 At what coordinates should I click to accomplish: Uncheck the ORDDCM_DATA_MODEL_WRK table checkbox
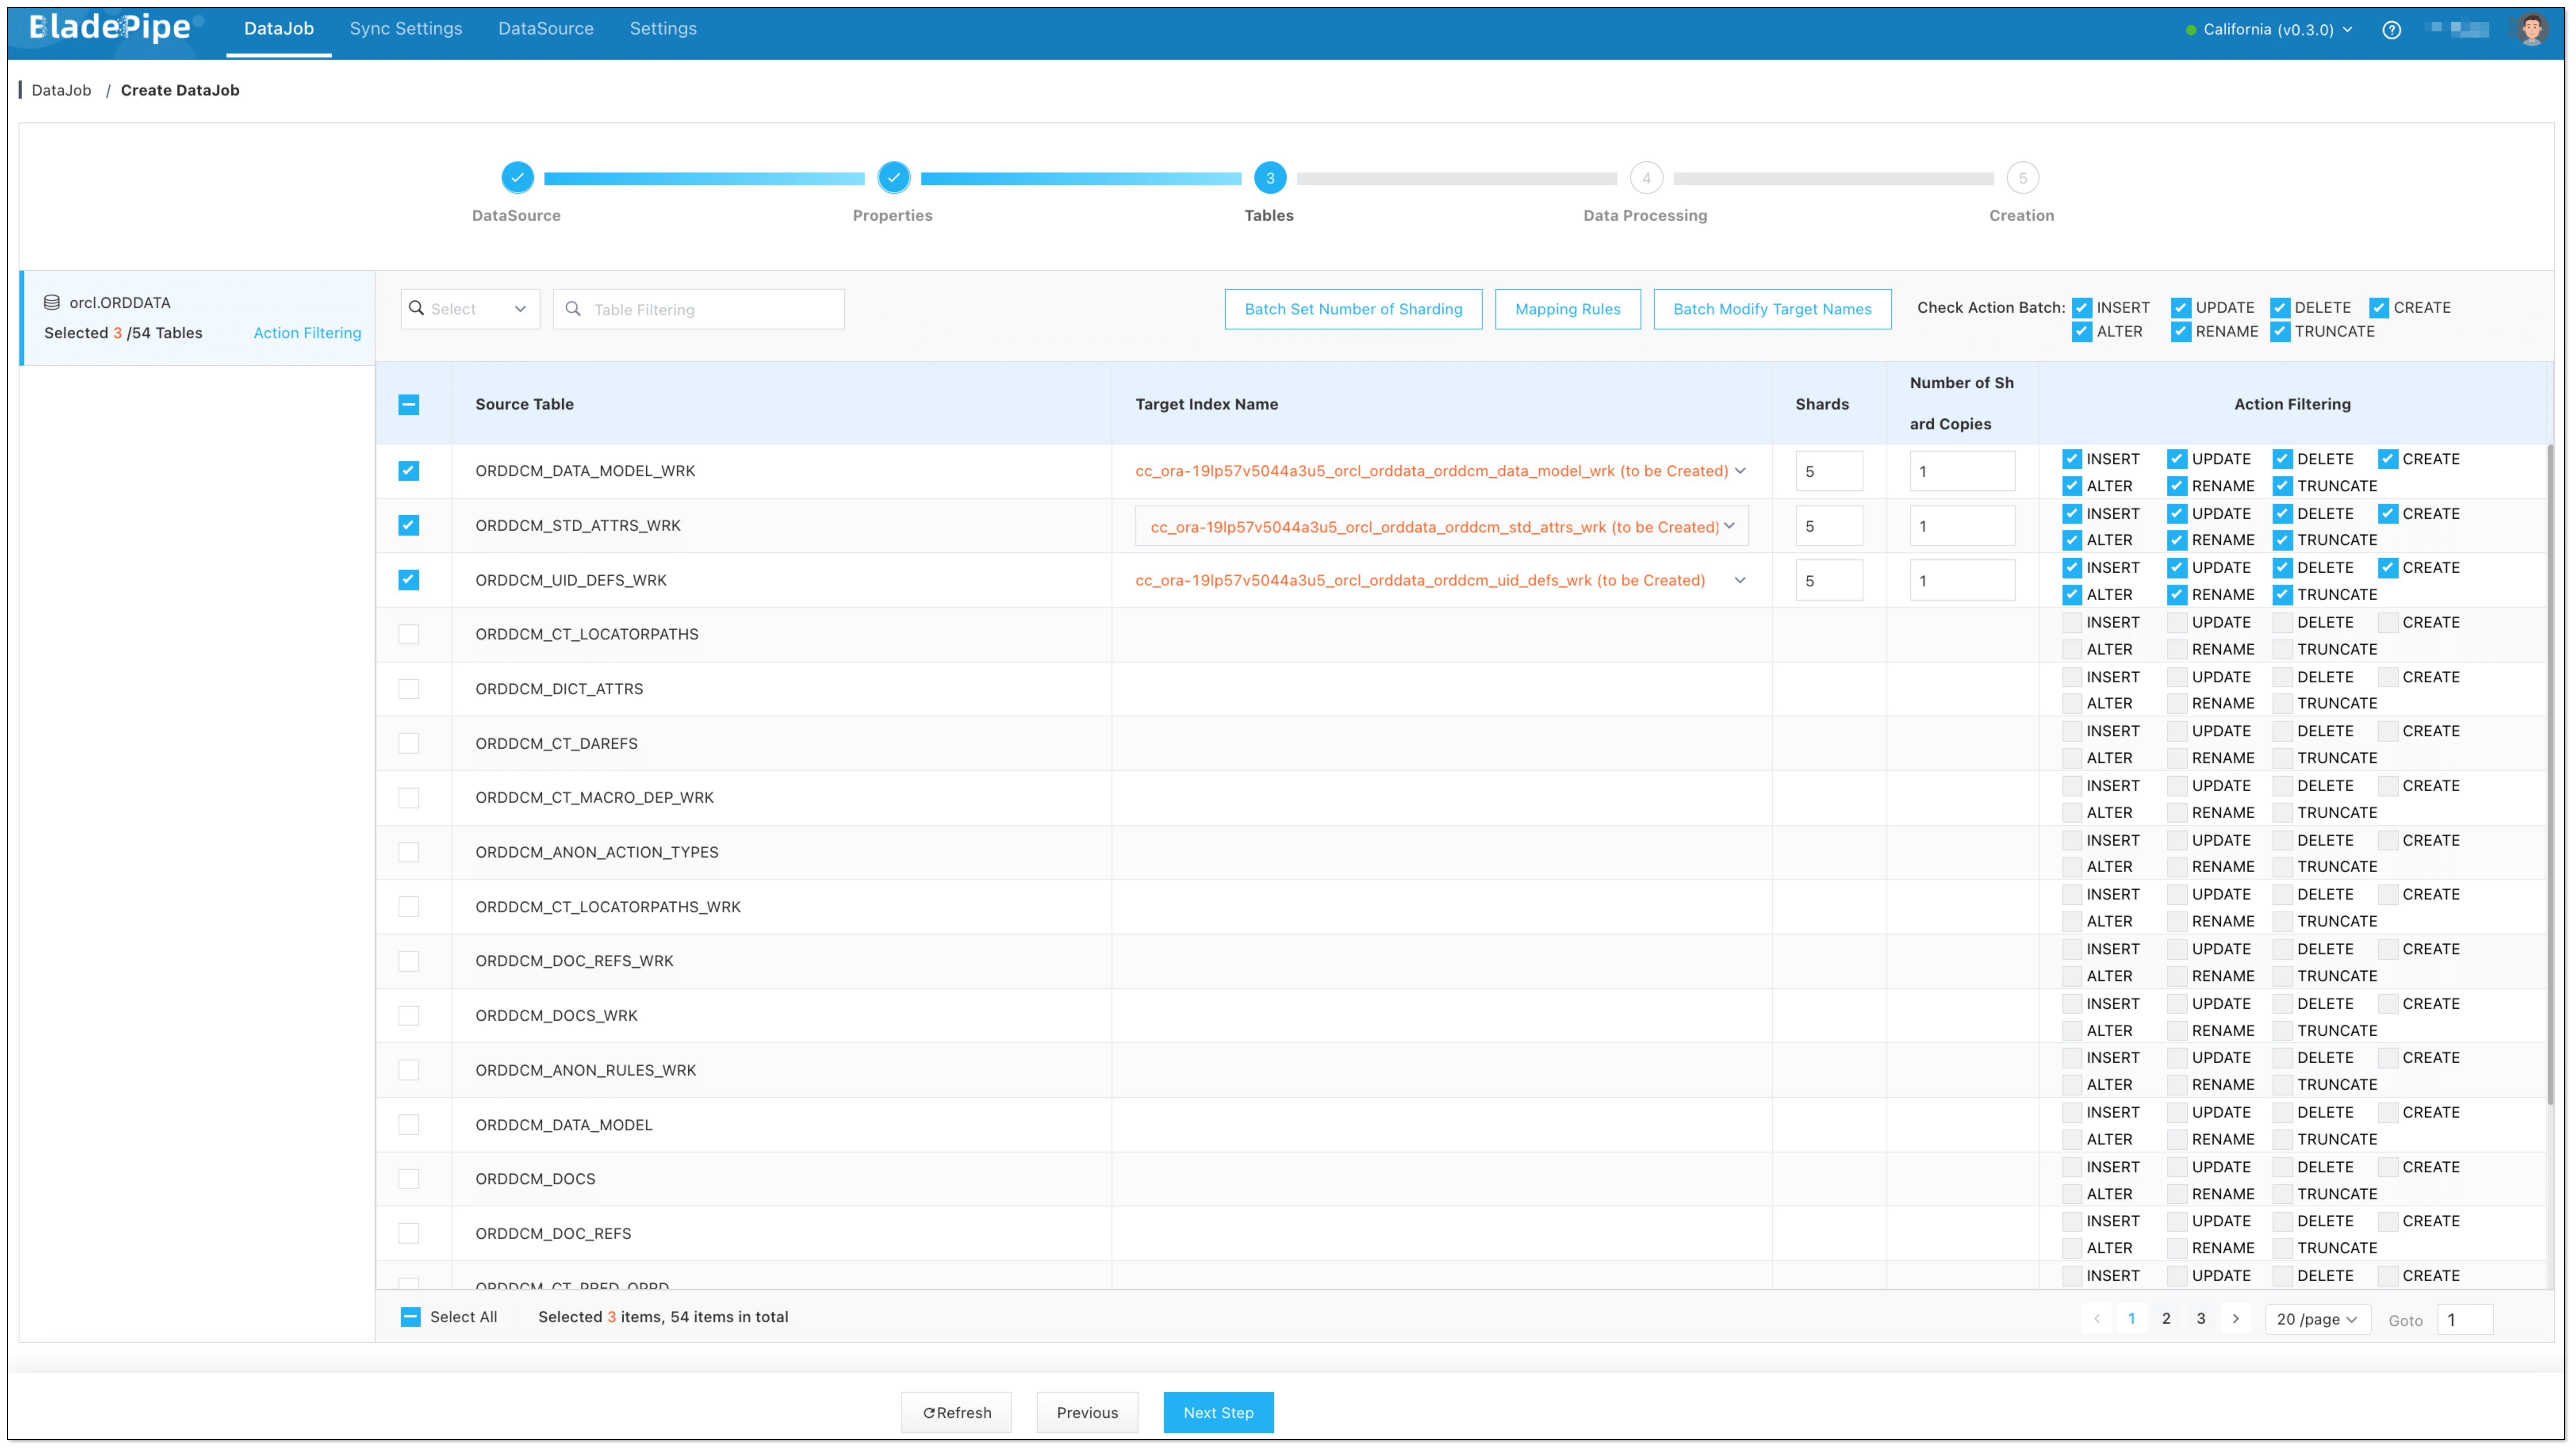[409, 471]
